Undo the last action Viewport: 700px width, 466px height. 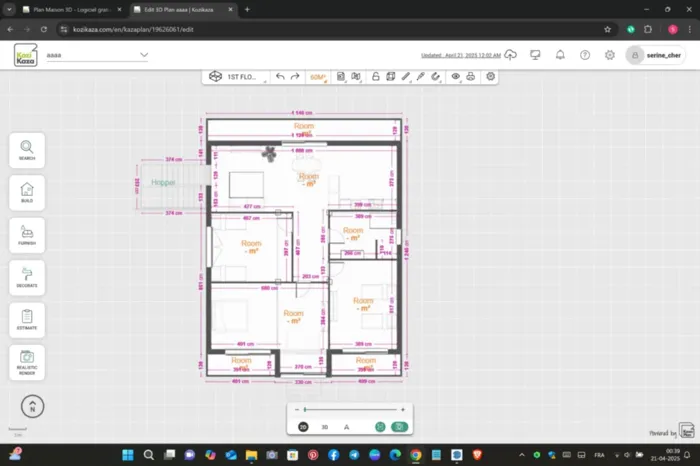click(280, 76)
